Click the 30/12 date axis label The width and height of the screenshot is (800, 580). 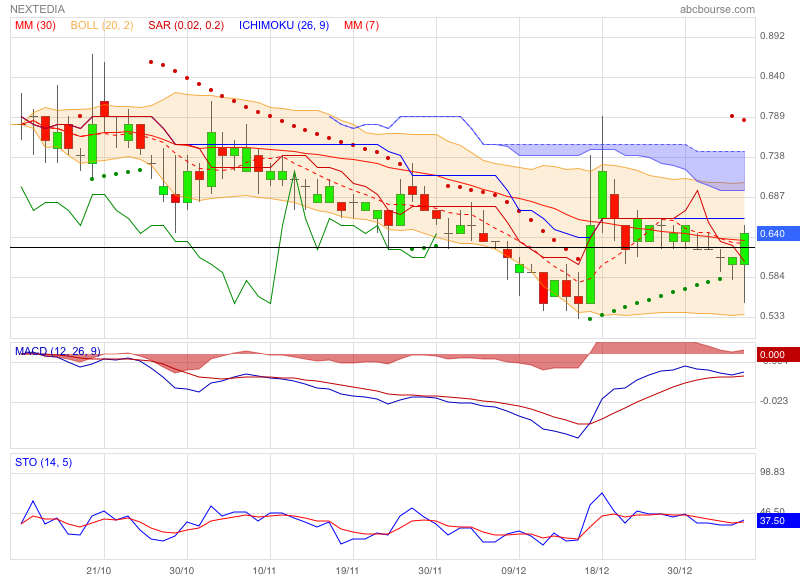(x=680, y=570)
